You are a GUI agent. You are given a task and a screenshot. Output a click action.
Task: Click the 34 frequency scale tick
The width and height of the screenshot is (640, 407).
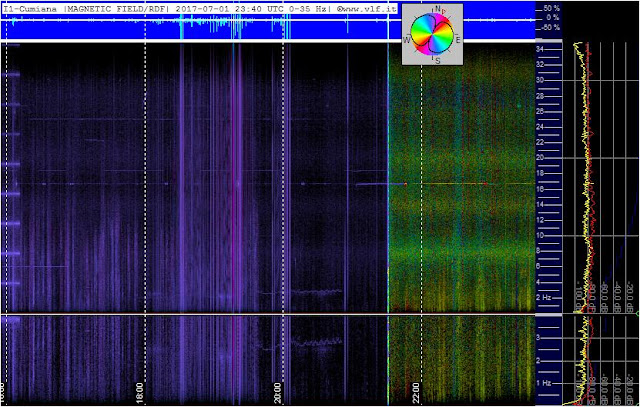point(540,49)
